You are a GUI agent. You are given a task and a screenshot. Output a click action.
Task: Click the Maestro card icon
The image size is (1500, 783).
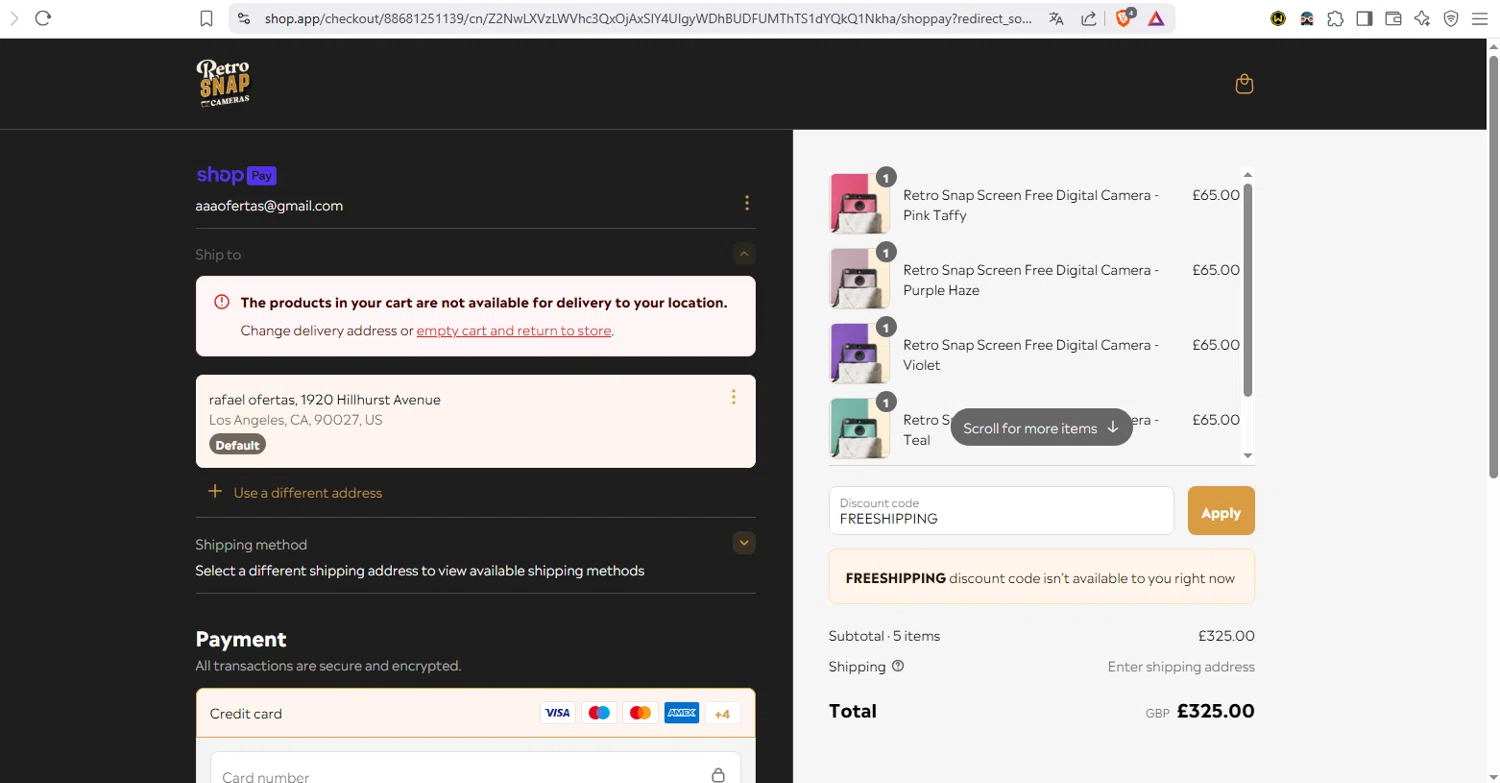(599, 713)
